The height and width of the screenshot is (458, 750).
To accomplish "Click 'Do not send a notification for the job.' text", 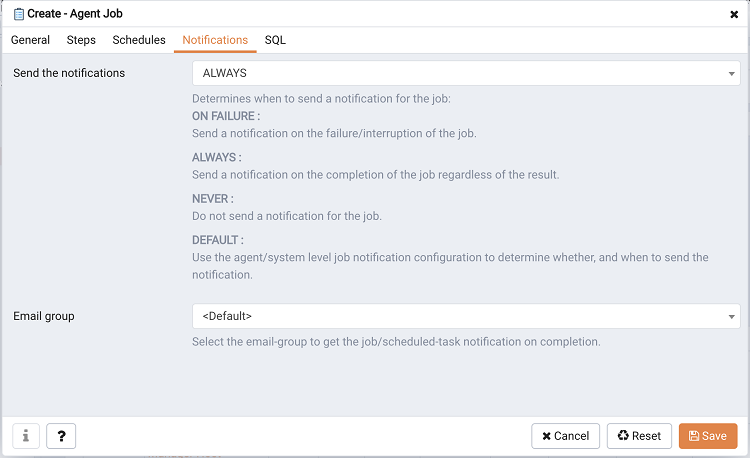I will click(287, 216).
